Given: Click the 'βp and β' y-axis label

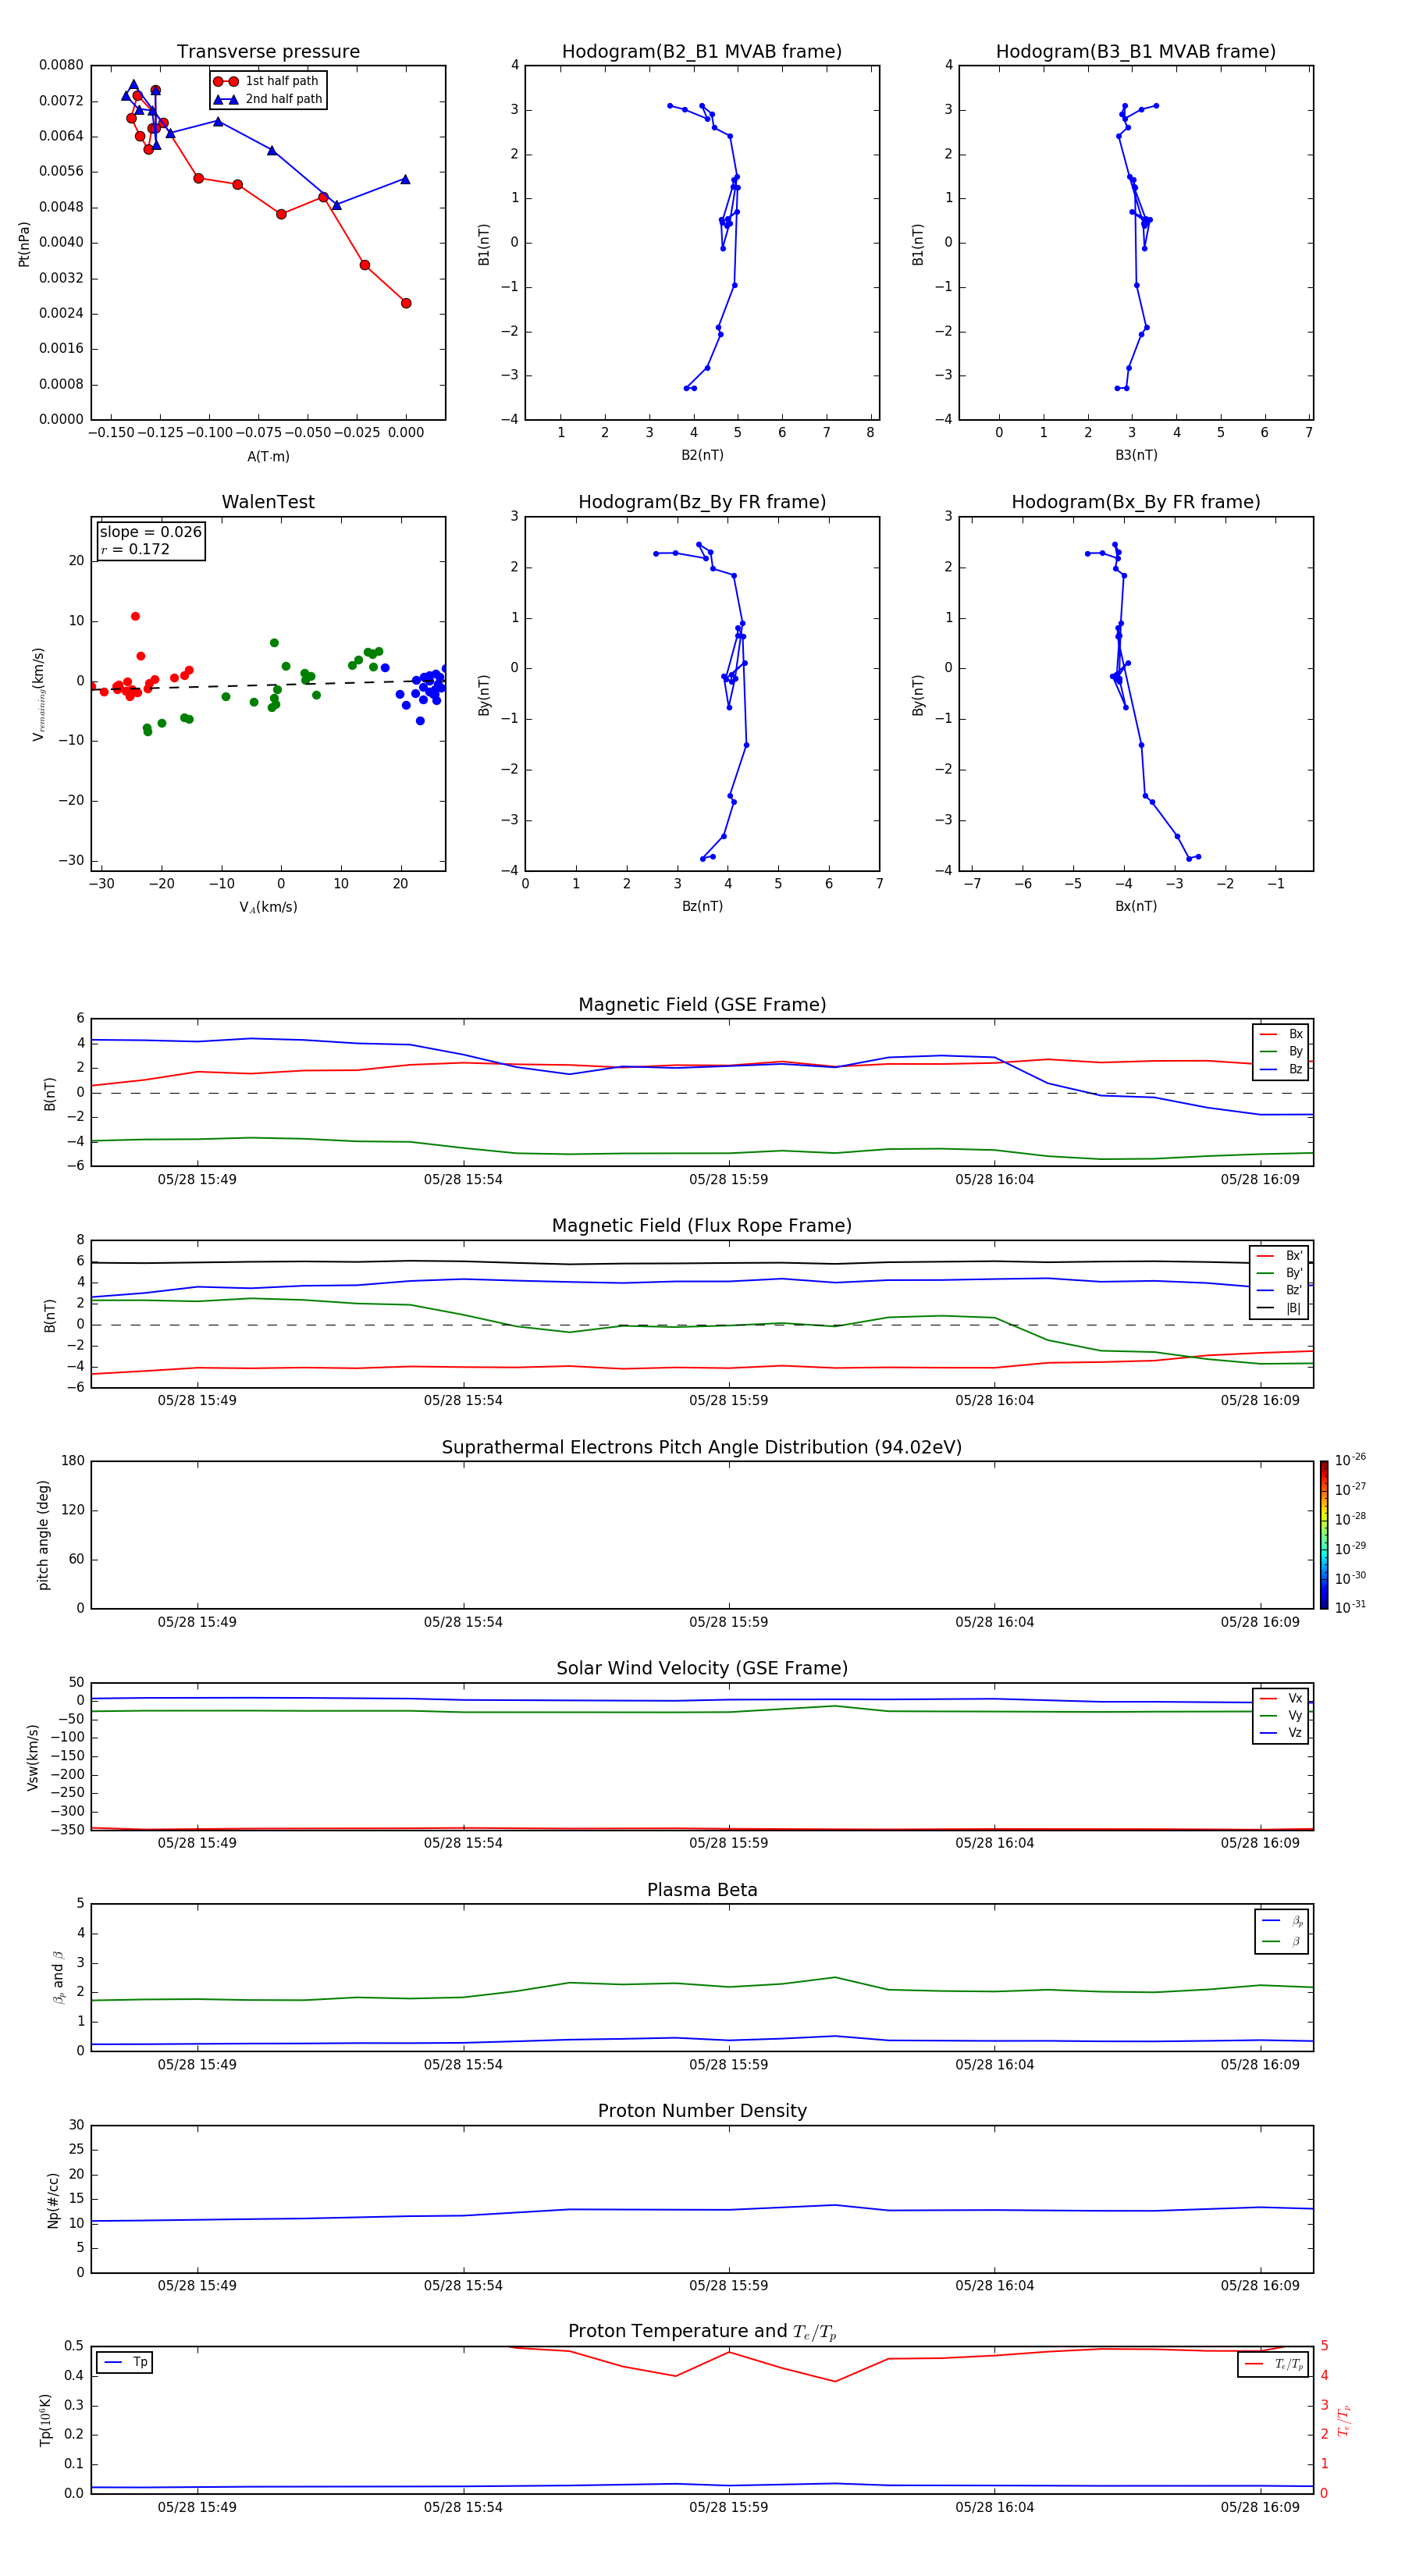Looking at the screenshot, I should (58, 1977).
